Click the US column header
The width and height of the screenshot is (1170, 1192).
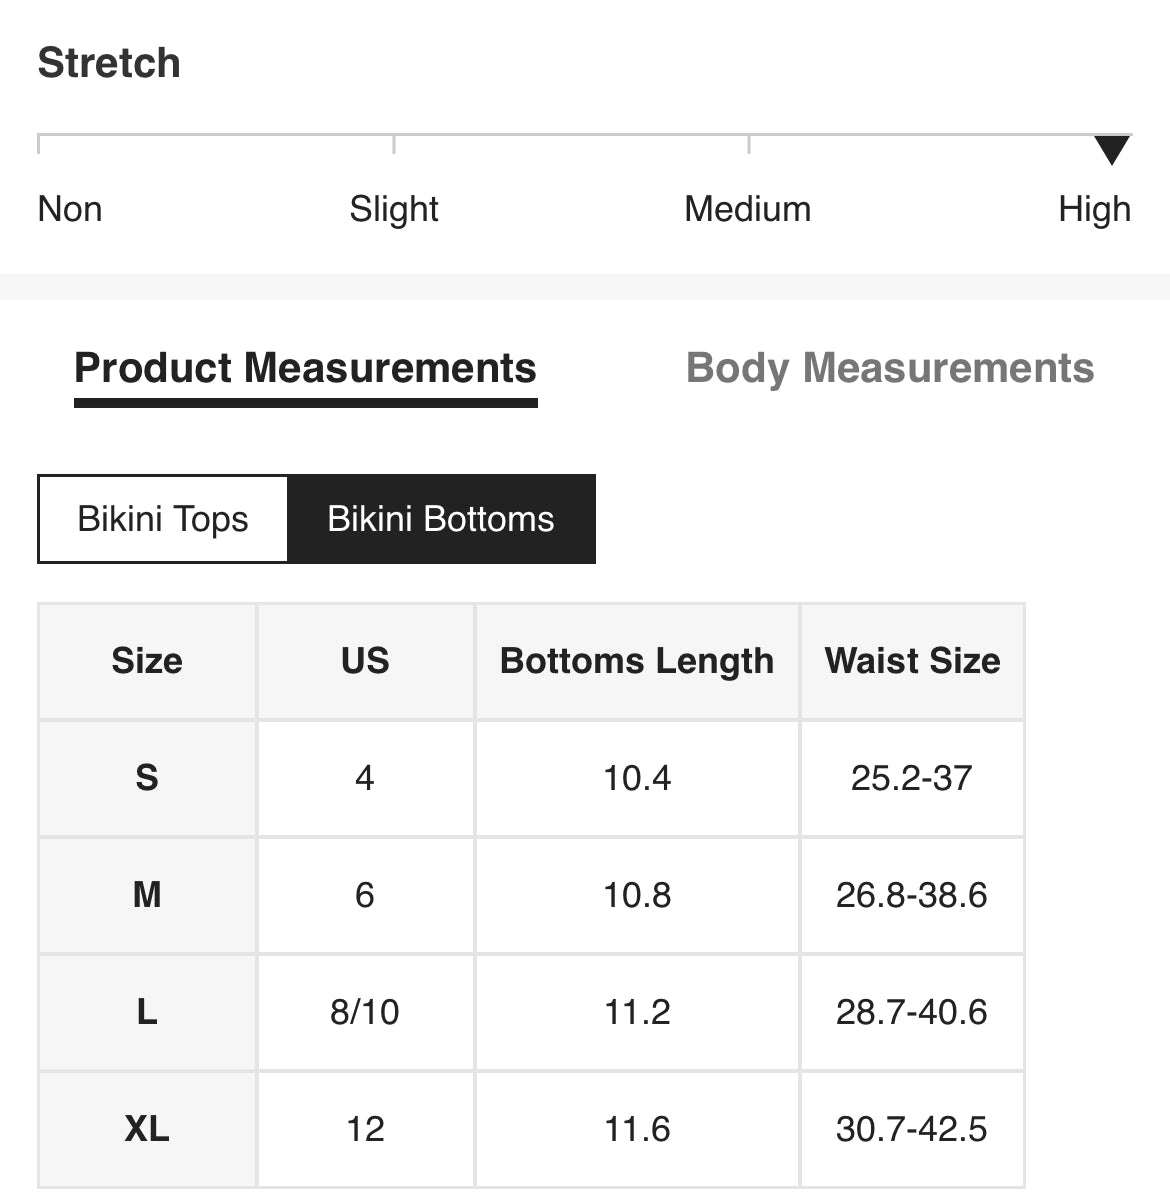[x=365, y=661]
